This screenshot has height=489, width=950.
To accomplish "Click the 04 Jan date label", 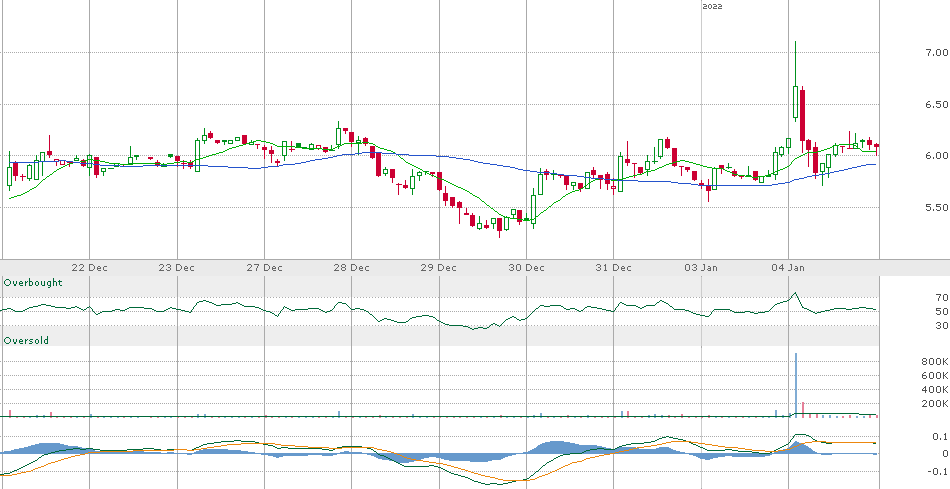I will 789,267.
